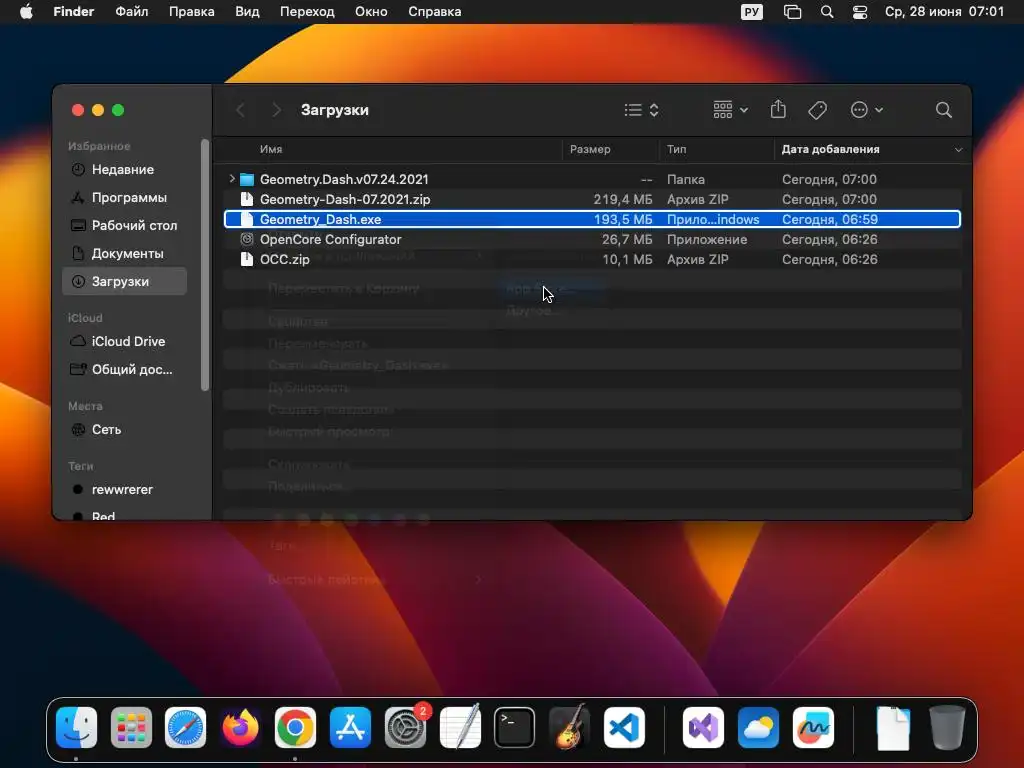Sort by Дата добавления column header
This screenshot has height=768, width=1024.
tap(830, 149)
